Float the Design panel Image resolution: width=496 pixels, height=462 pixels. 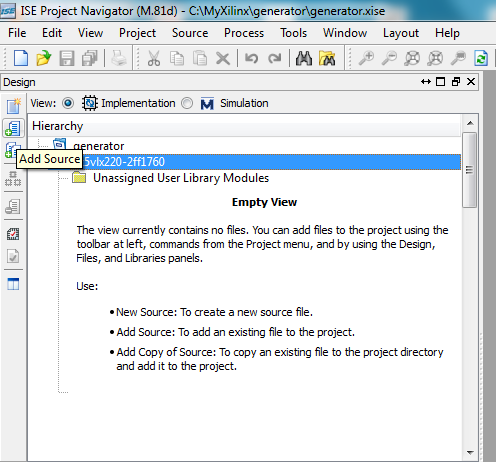click(x=456, y=82)
